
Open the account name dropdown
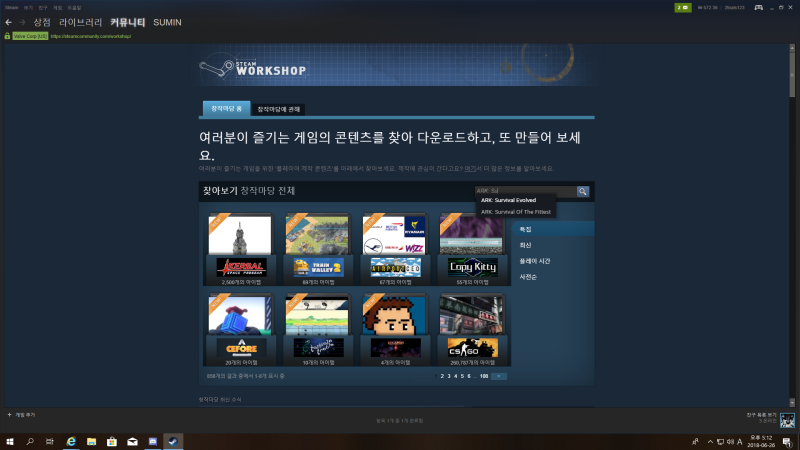click(x=735, y=8)
